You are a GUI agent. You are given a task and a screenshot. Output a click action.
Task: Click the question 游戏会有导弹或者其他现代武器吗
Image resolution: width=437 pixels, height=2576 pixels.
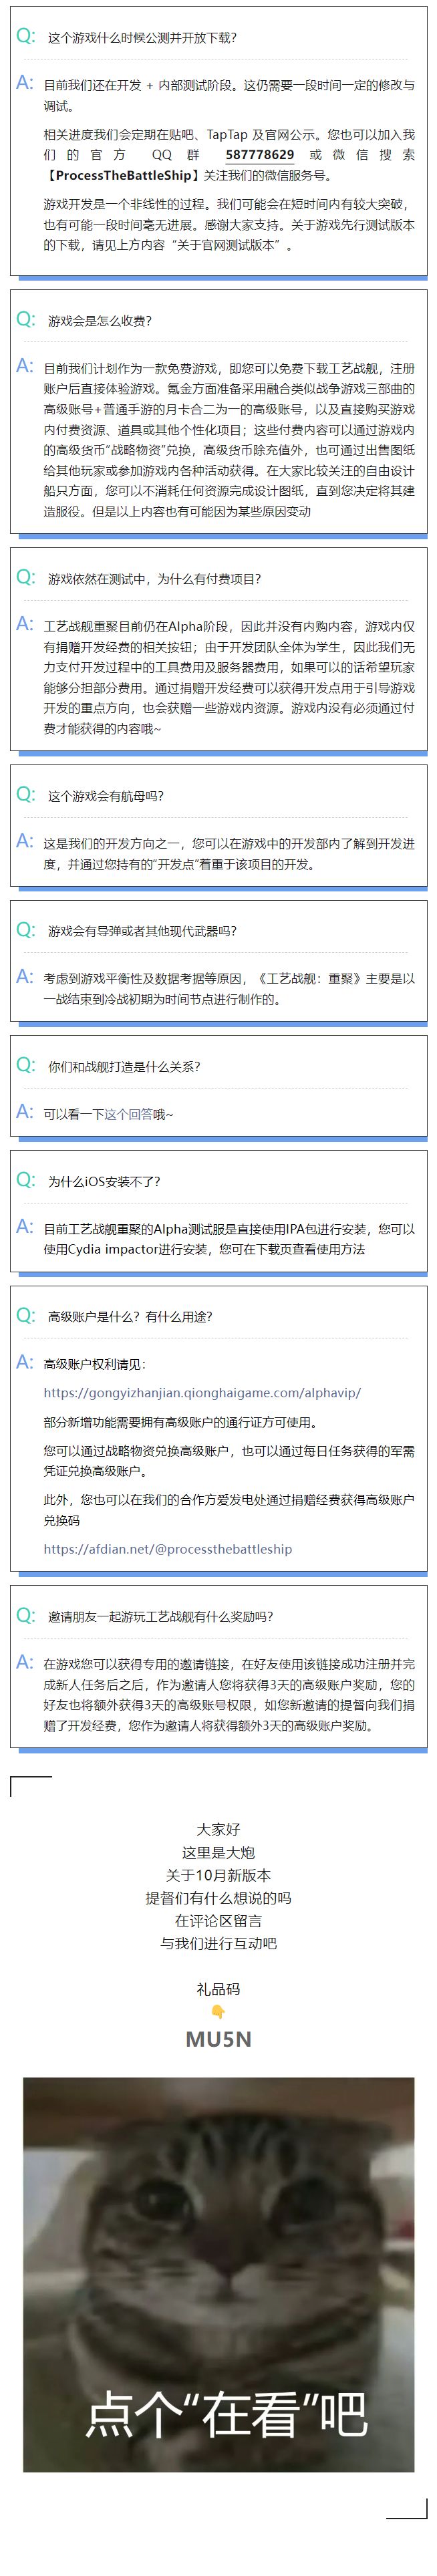click(x=142, y=931)
